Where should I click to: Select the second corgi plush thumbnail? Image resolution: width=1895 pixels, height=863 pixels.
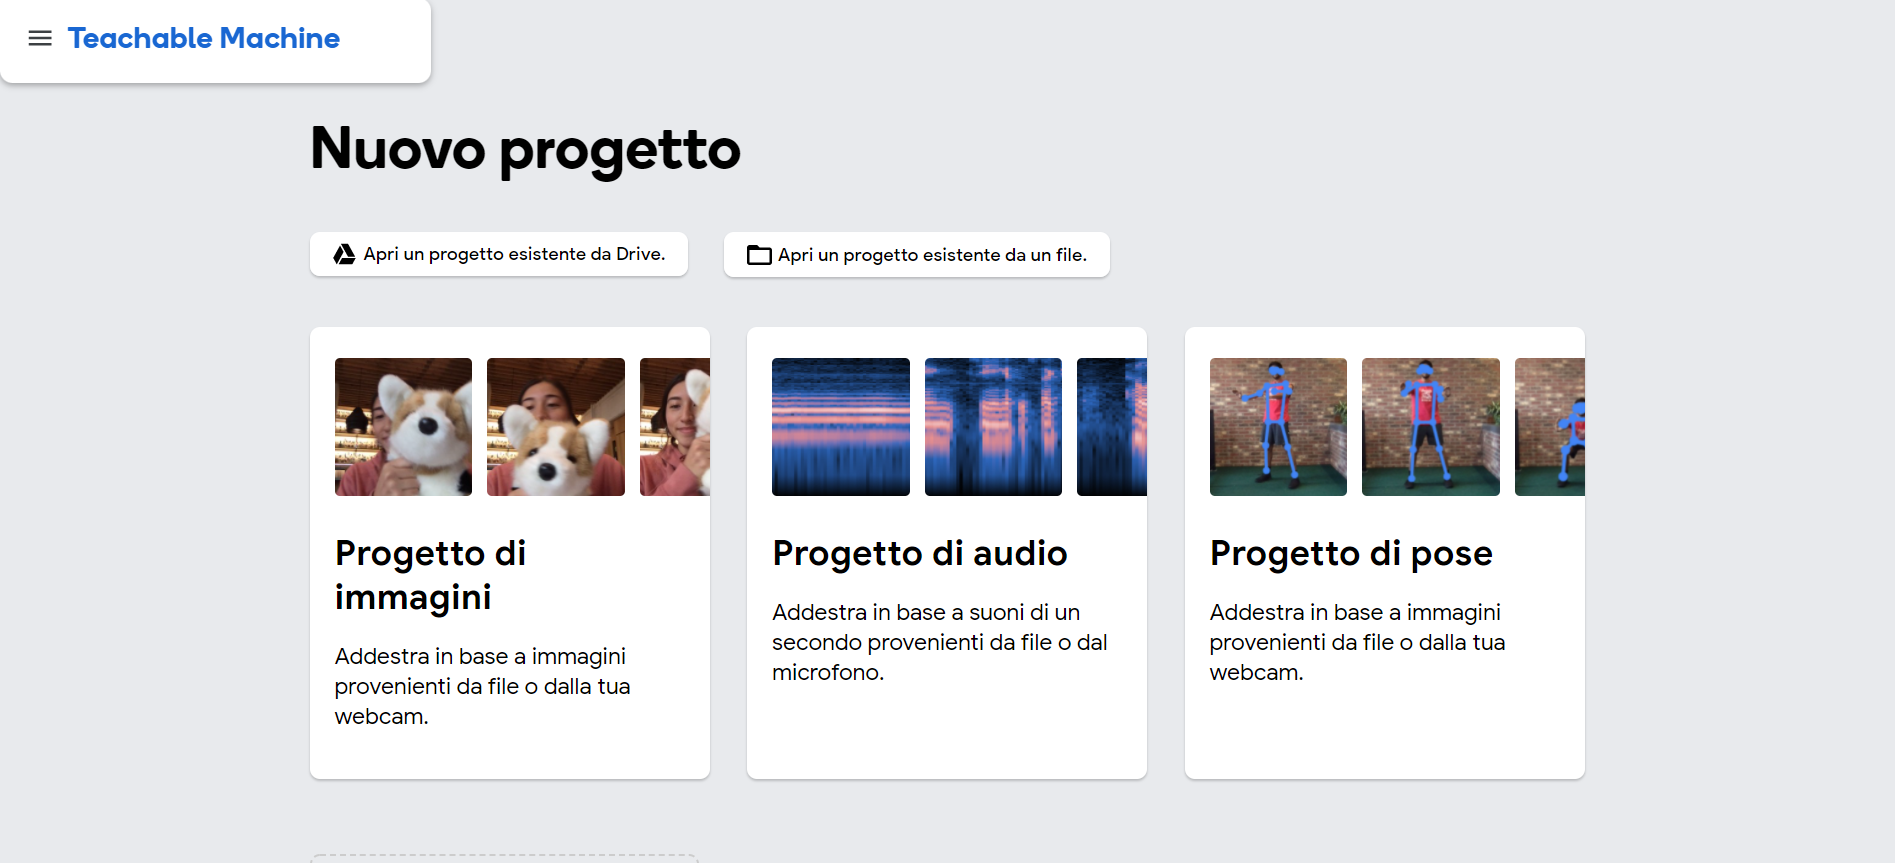(556, 427)
